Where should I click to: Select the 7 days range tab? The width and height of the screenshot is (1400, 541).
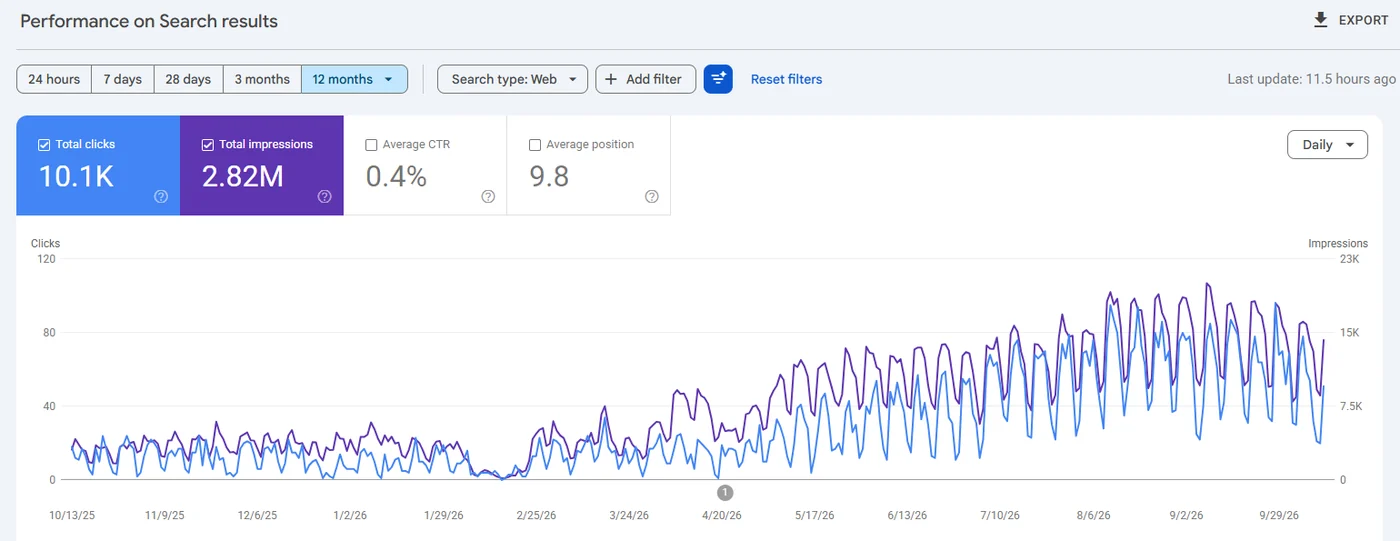(x=123, y=79)
